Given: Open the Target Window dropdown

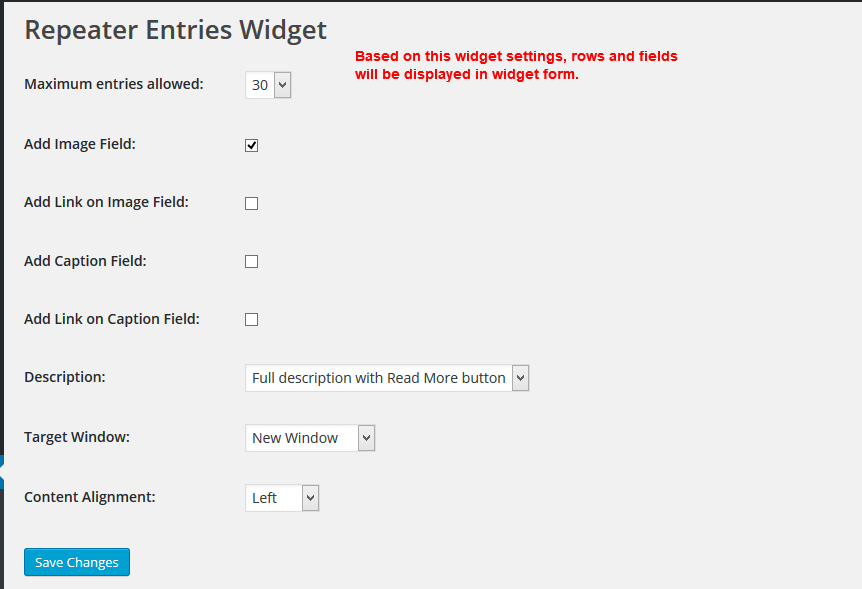Looking at the screenshot, I should coord(309,438).
